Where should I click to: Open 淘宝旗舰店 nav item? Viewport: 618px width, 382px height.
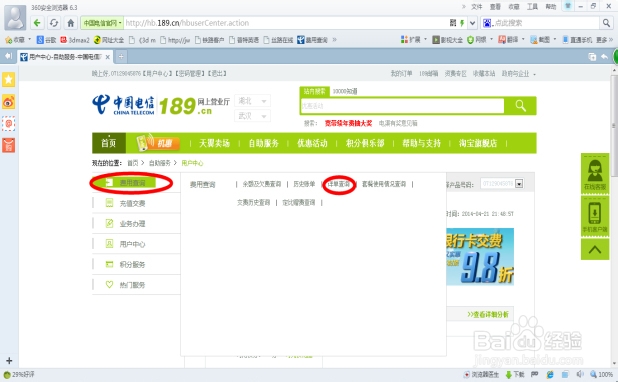coord(478,143)
